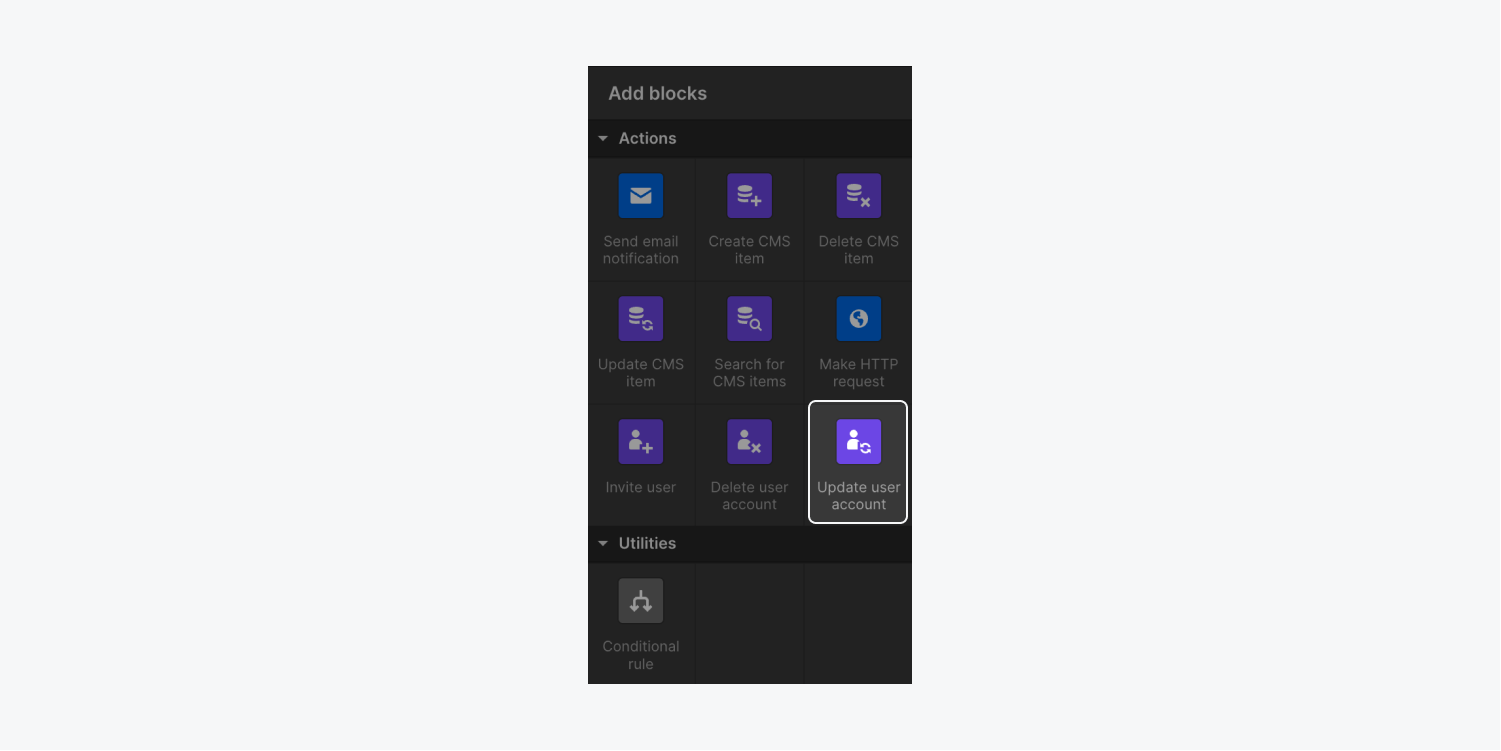Click the Delete CMS item label

[859, 250]
